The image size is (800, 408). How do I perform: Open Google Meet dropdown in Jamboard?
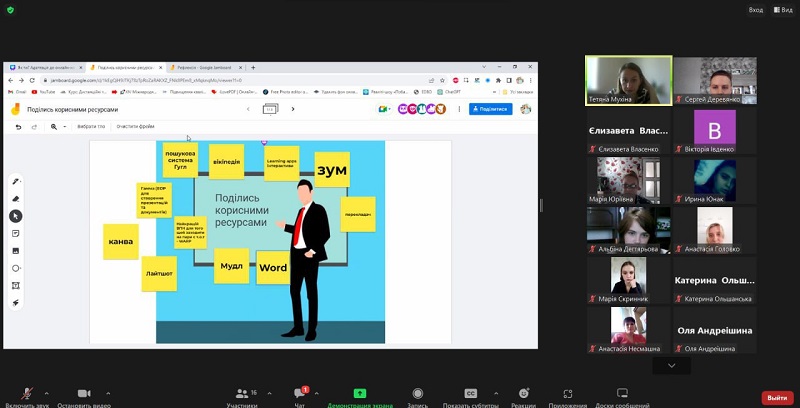coord(384,109)
